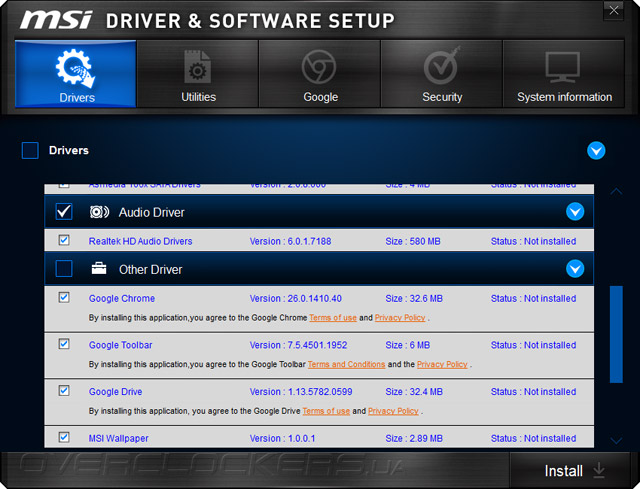The width and height of the screenshot is (640, 489).
Task: Click Google Drive's Status : Not installed text
Action: [533, 391]
